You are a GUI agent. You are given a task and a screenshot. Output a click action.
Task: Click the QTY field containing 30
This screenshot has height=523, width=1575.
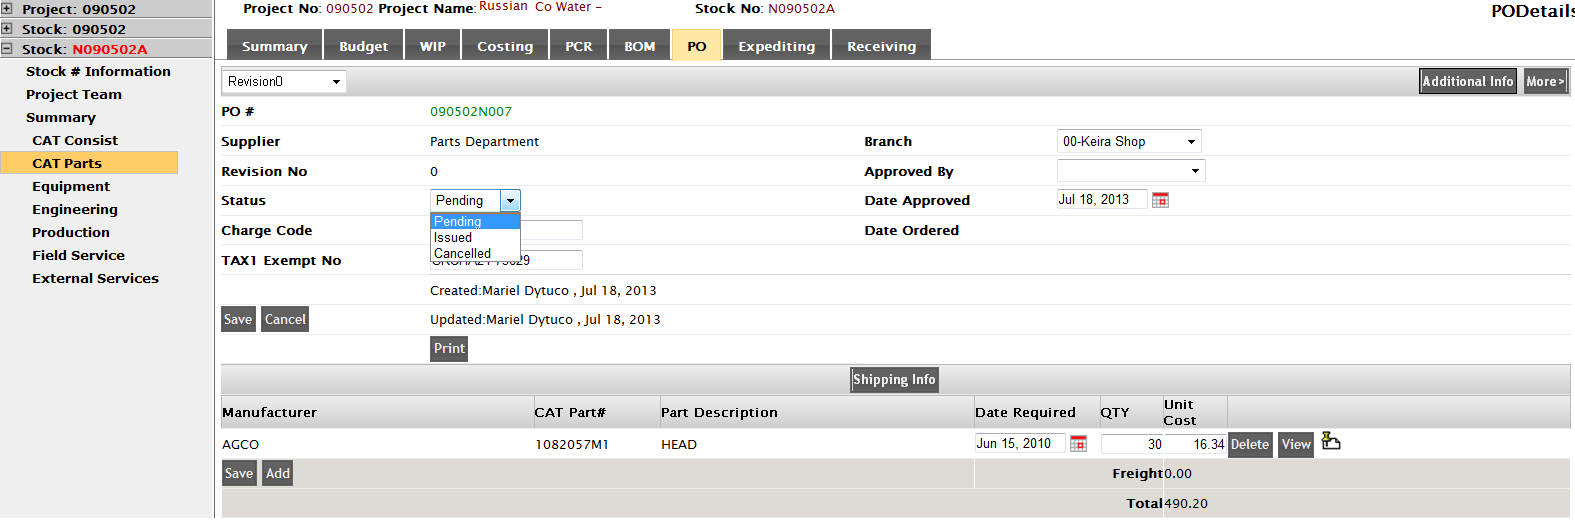point(1132,444)
